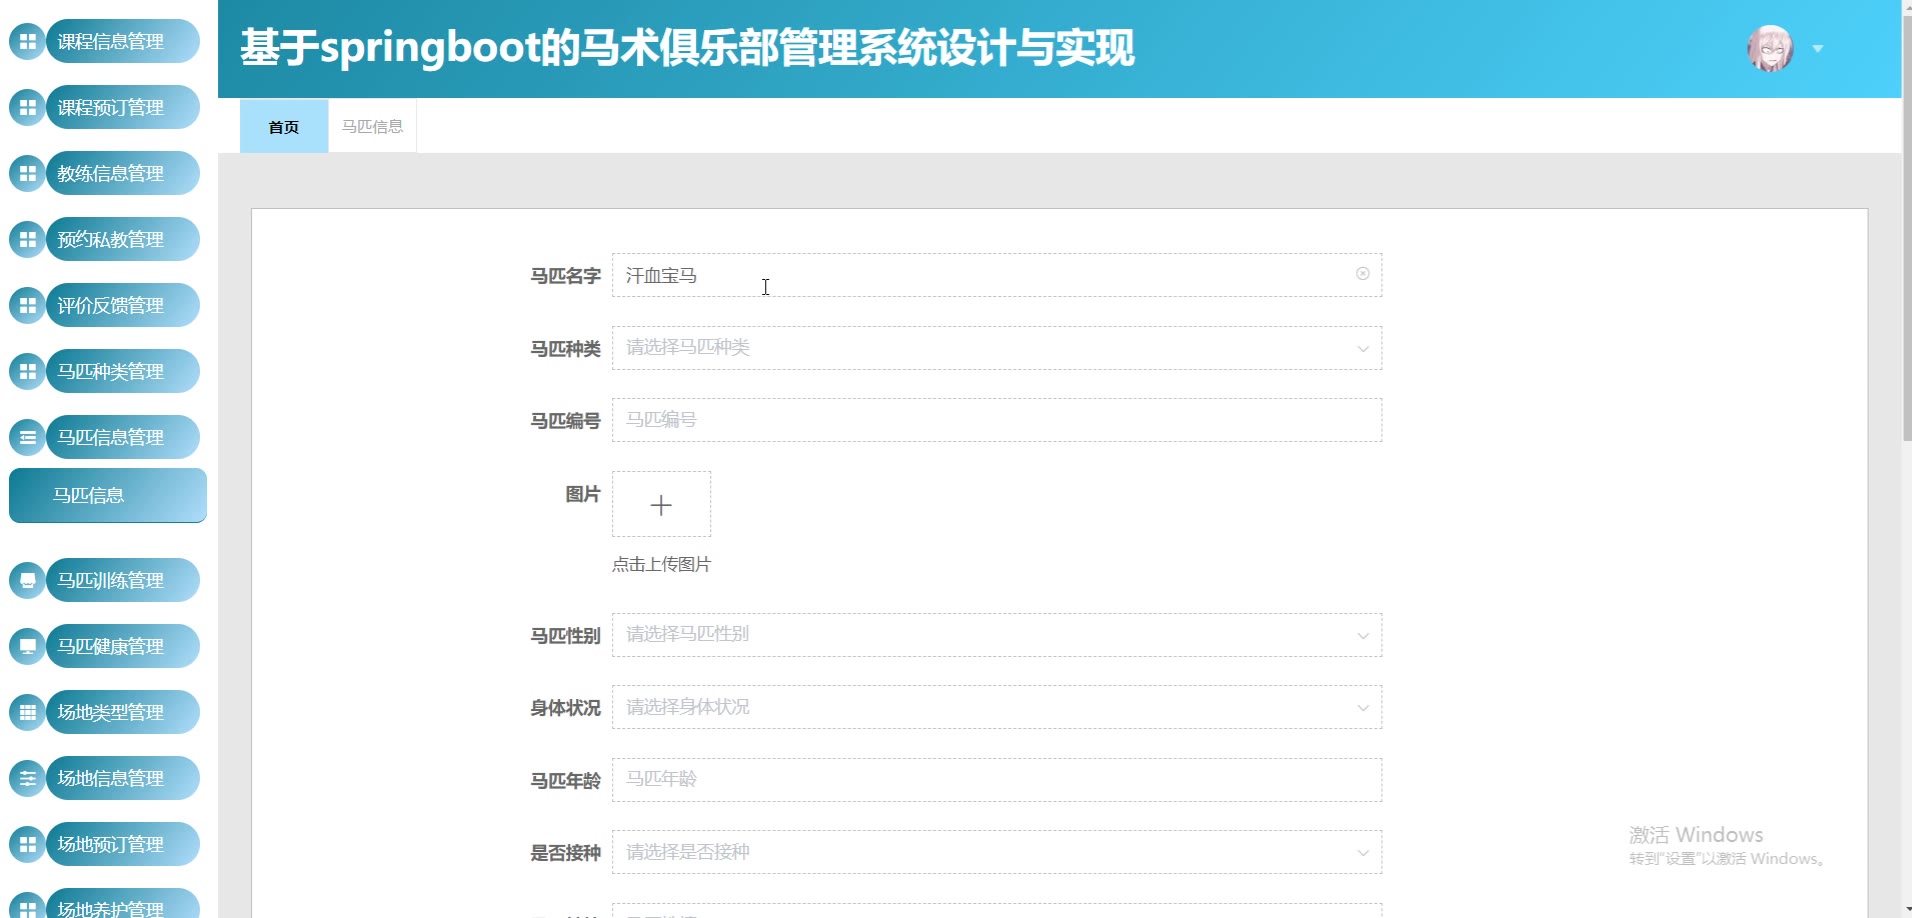Open the 课程信息管理 menu
The height and width of the screenshot is (918, 1912).
coord(123,41)
